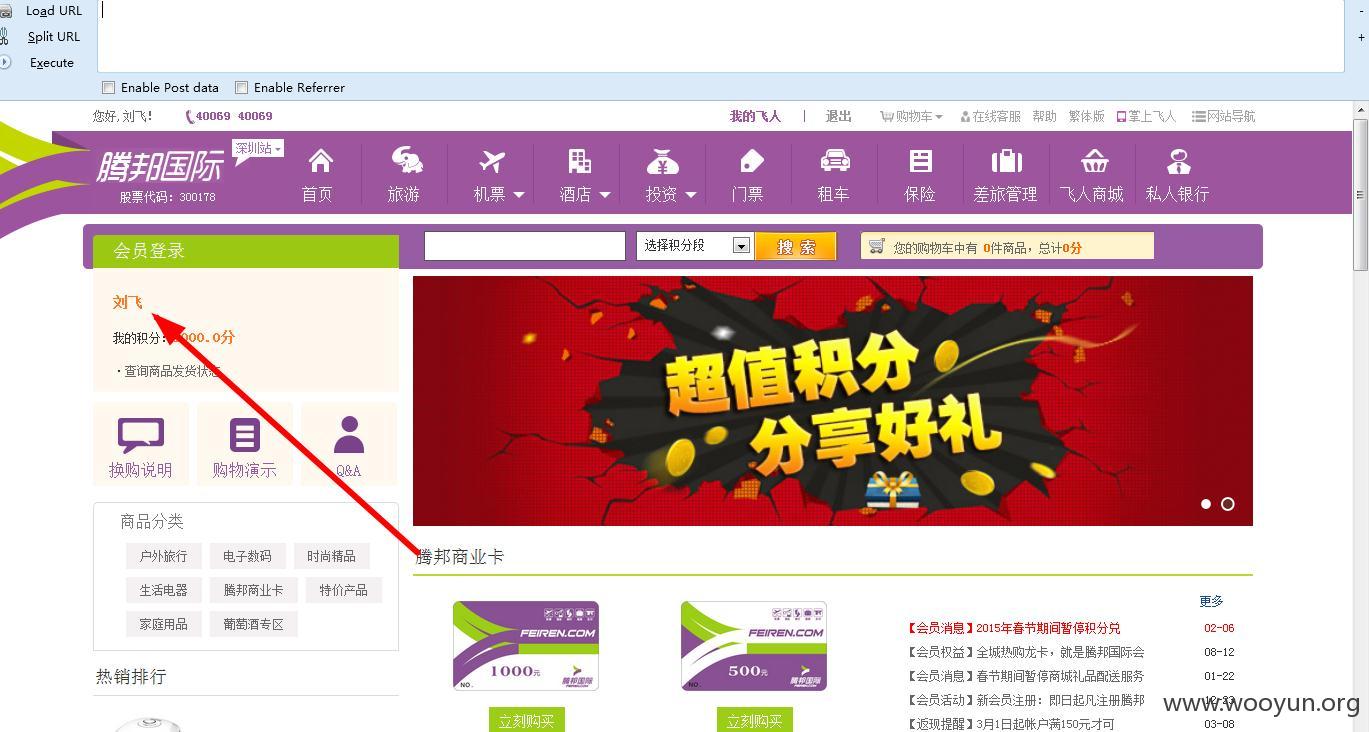Open the Q&A person icon

(x=349, y=436)
